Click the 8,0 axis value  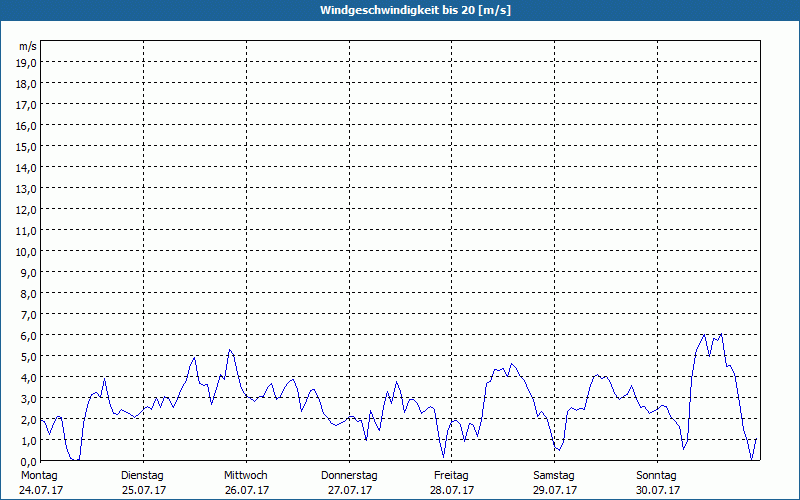click(x=29, y=294)
